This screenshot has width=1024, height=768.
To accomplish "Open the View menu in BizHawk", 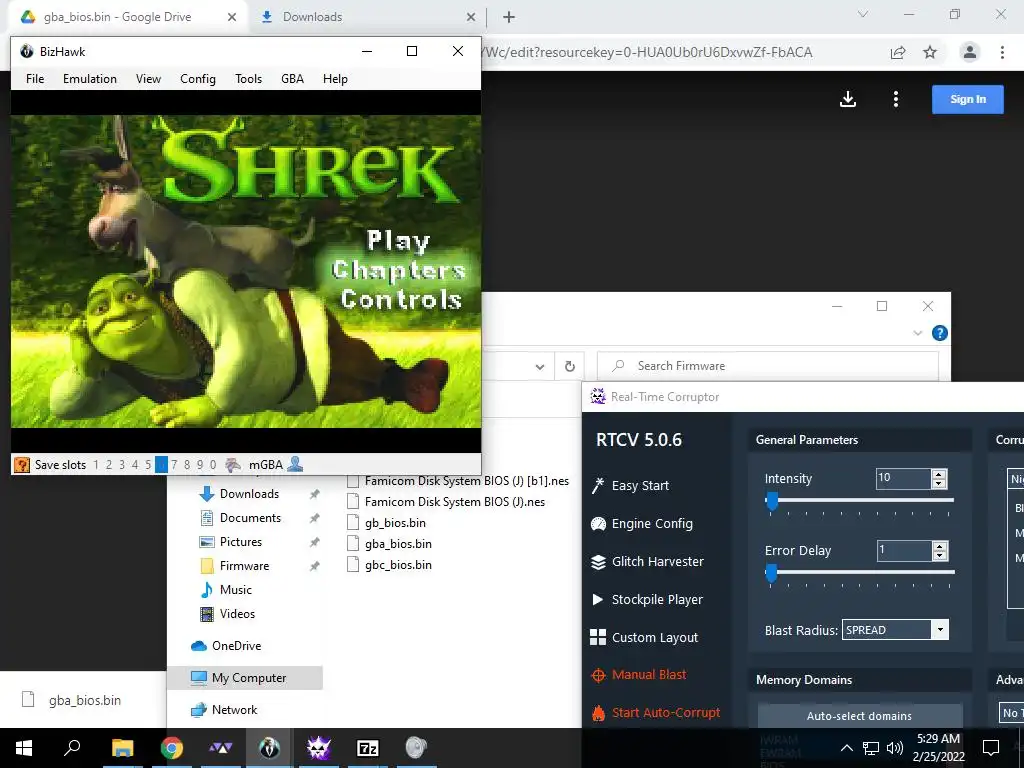I will point(148,79).
